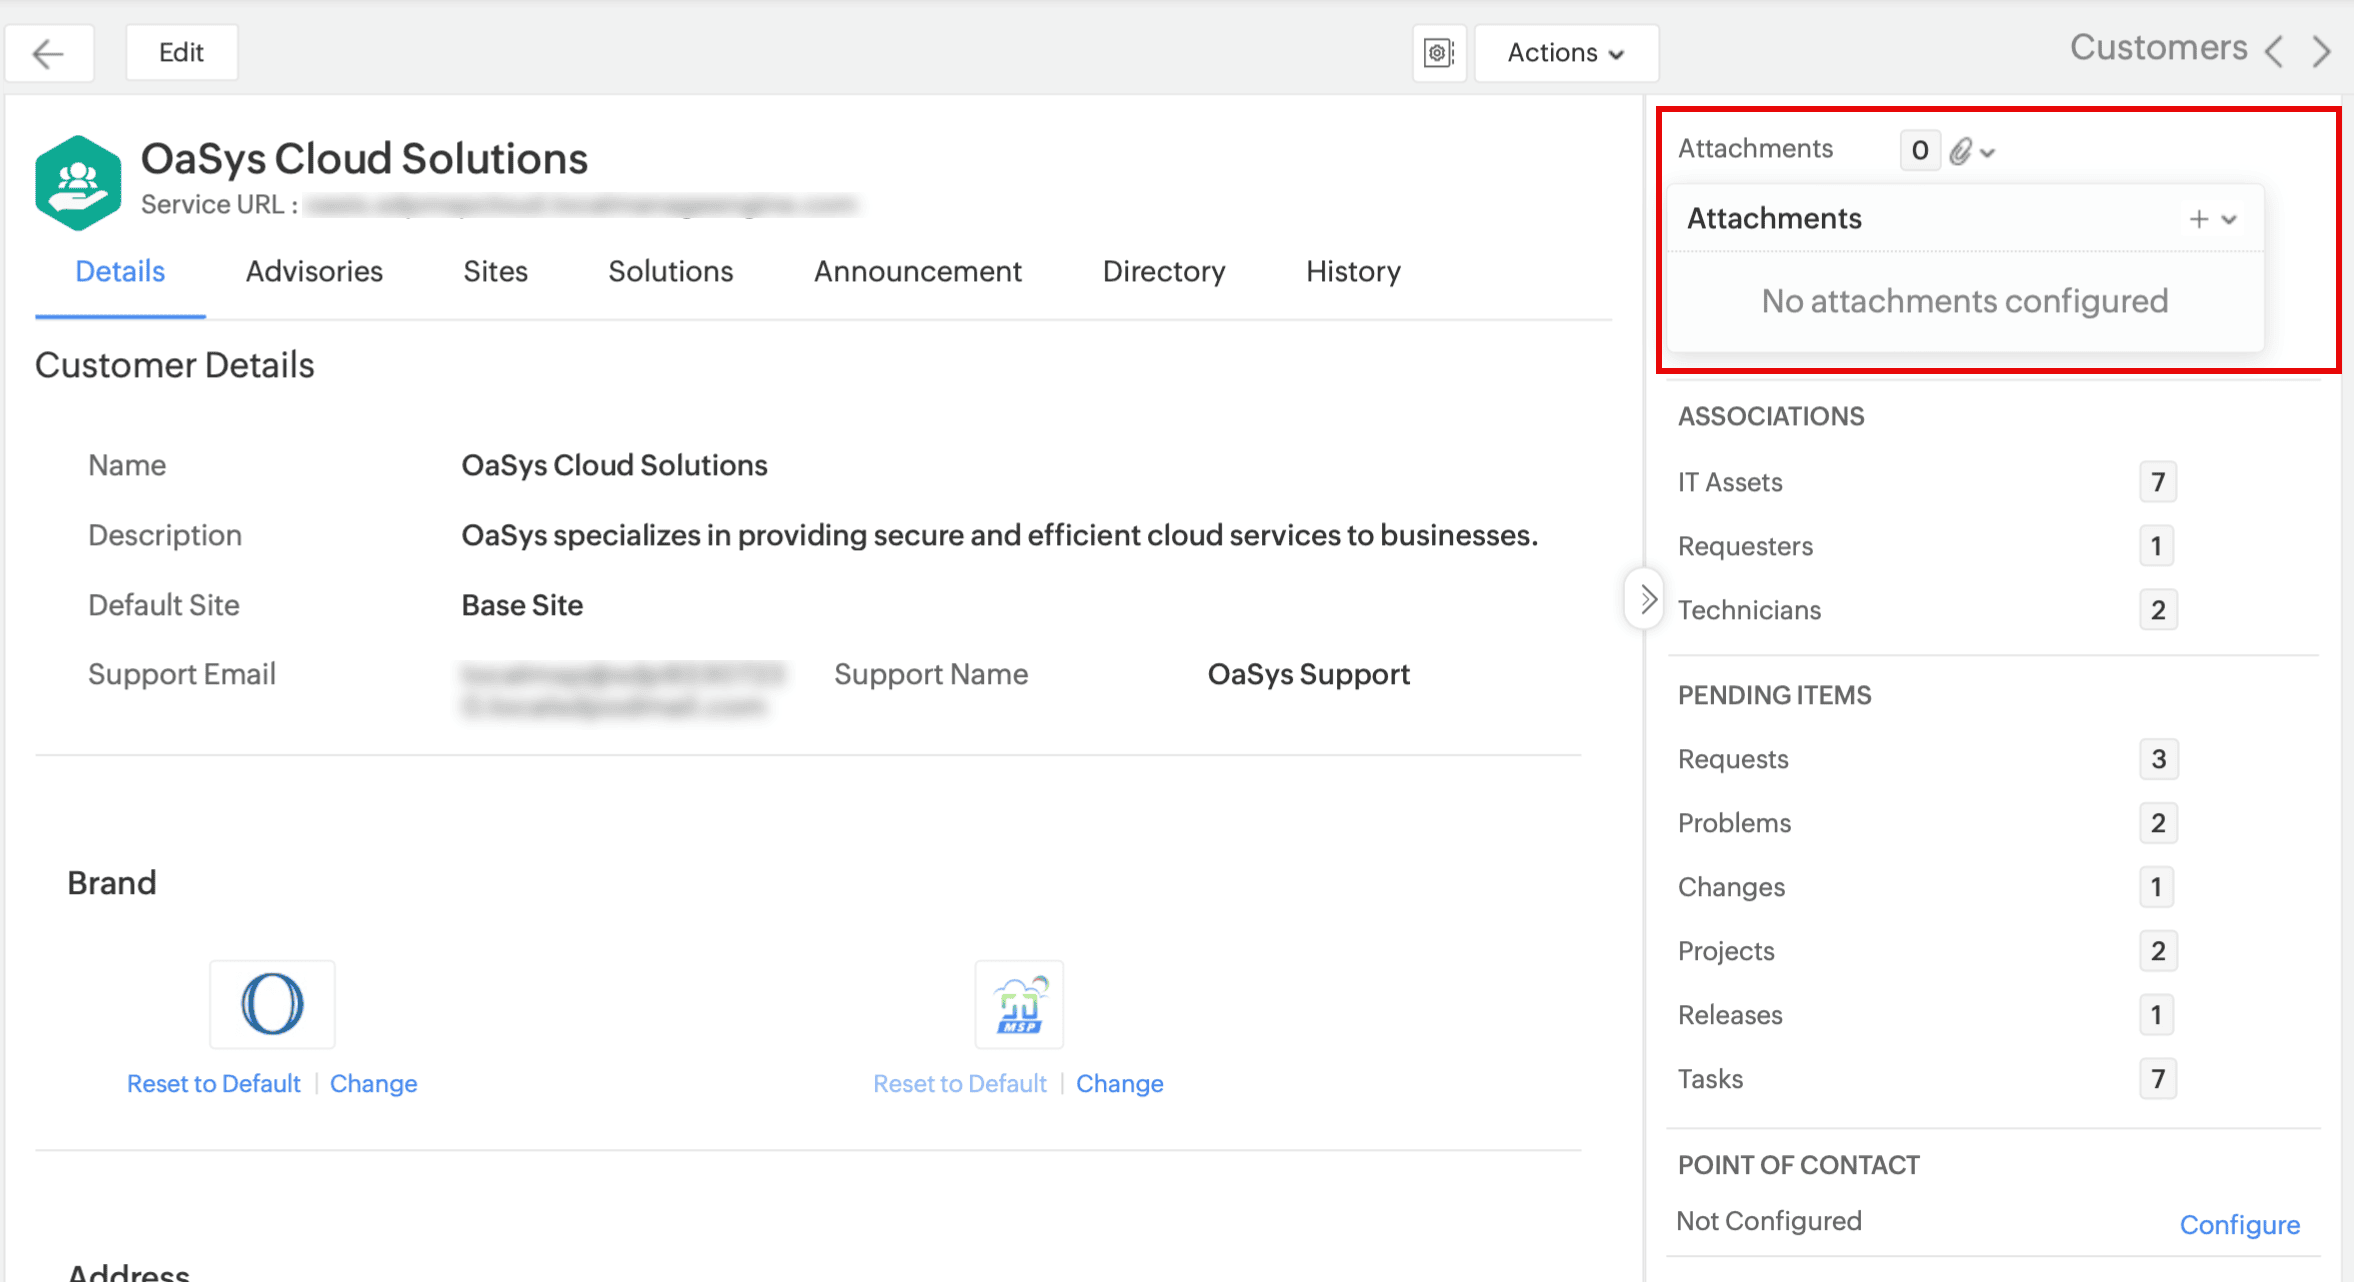Click the Edit button
This screenshot has width=2354, height=1282.
[x=181, y=53]
